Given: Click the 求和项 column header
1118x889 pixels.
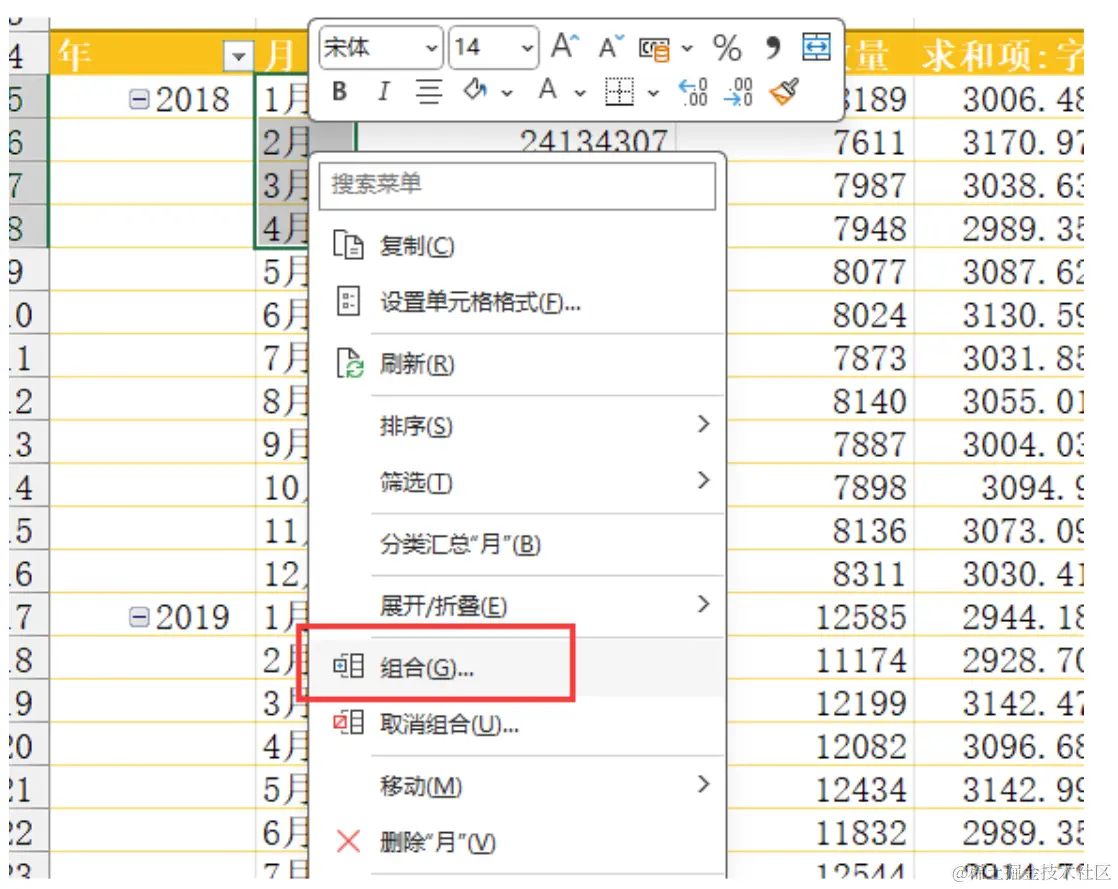Looking at the screenshot, I should click(x=998, y=54).
